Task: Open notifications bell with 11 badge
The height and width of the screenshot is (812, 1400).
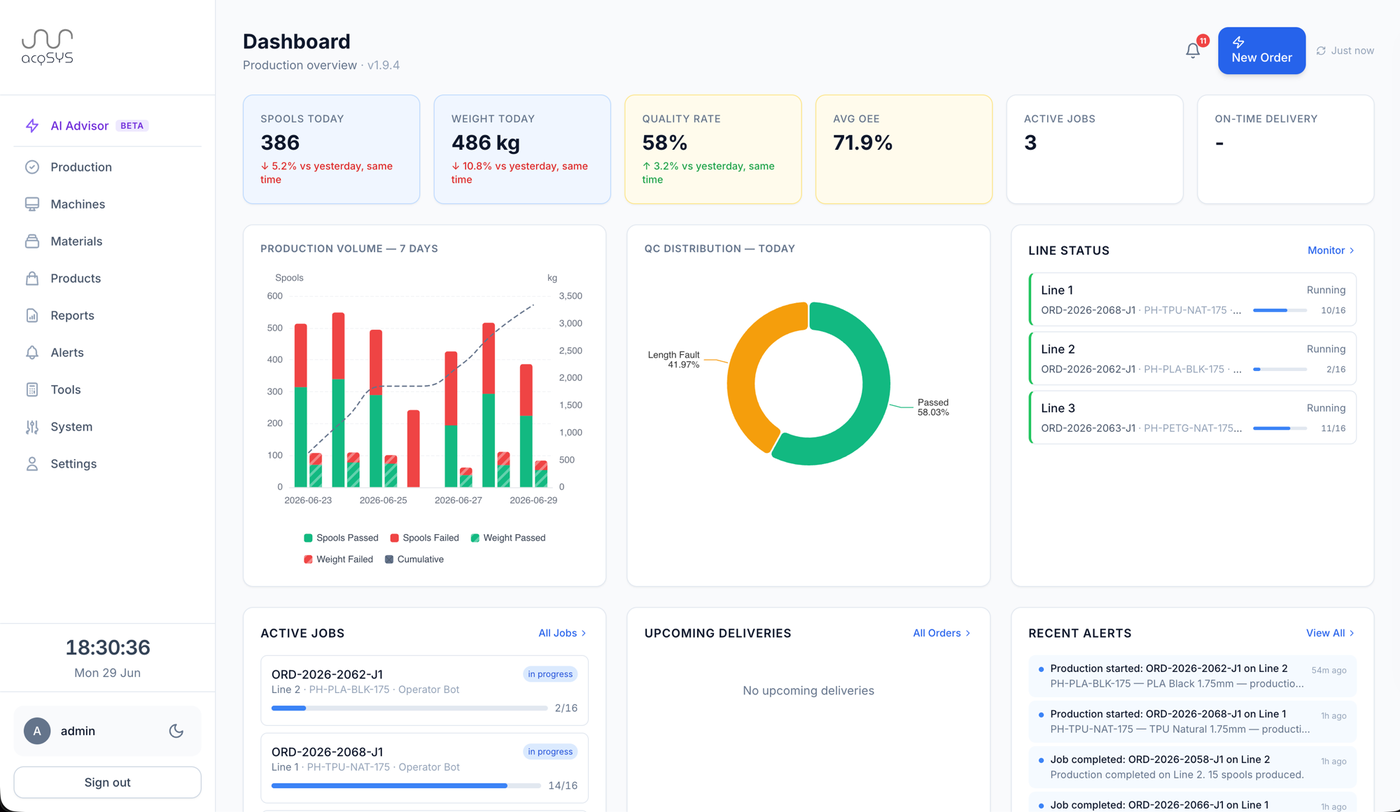Action: (1193, 50)
